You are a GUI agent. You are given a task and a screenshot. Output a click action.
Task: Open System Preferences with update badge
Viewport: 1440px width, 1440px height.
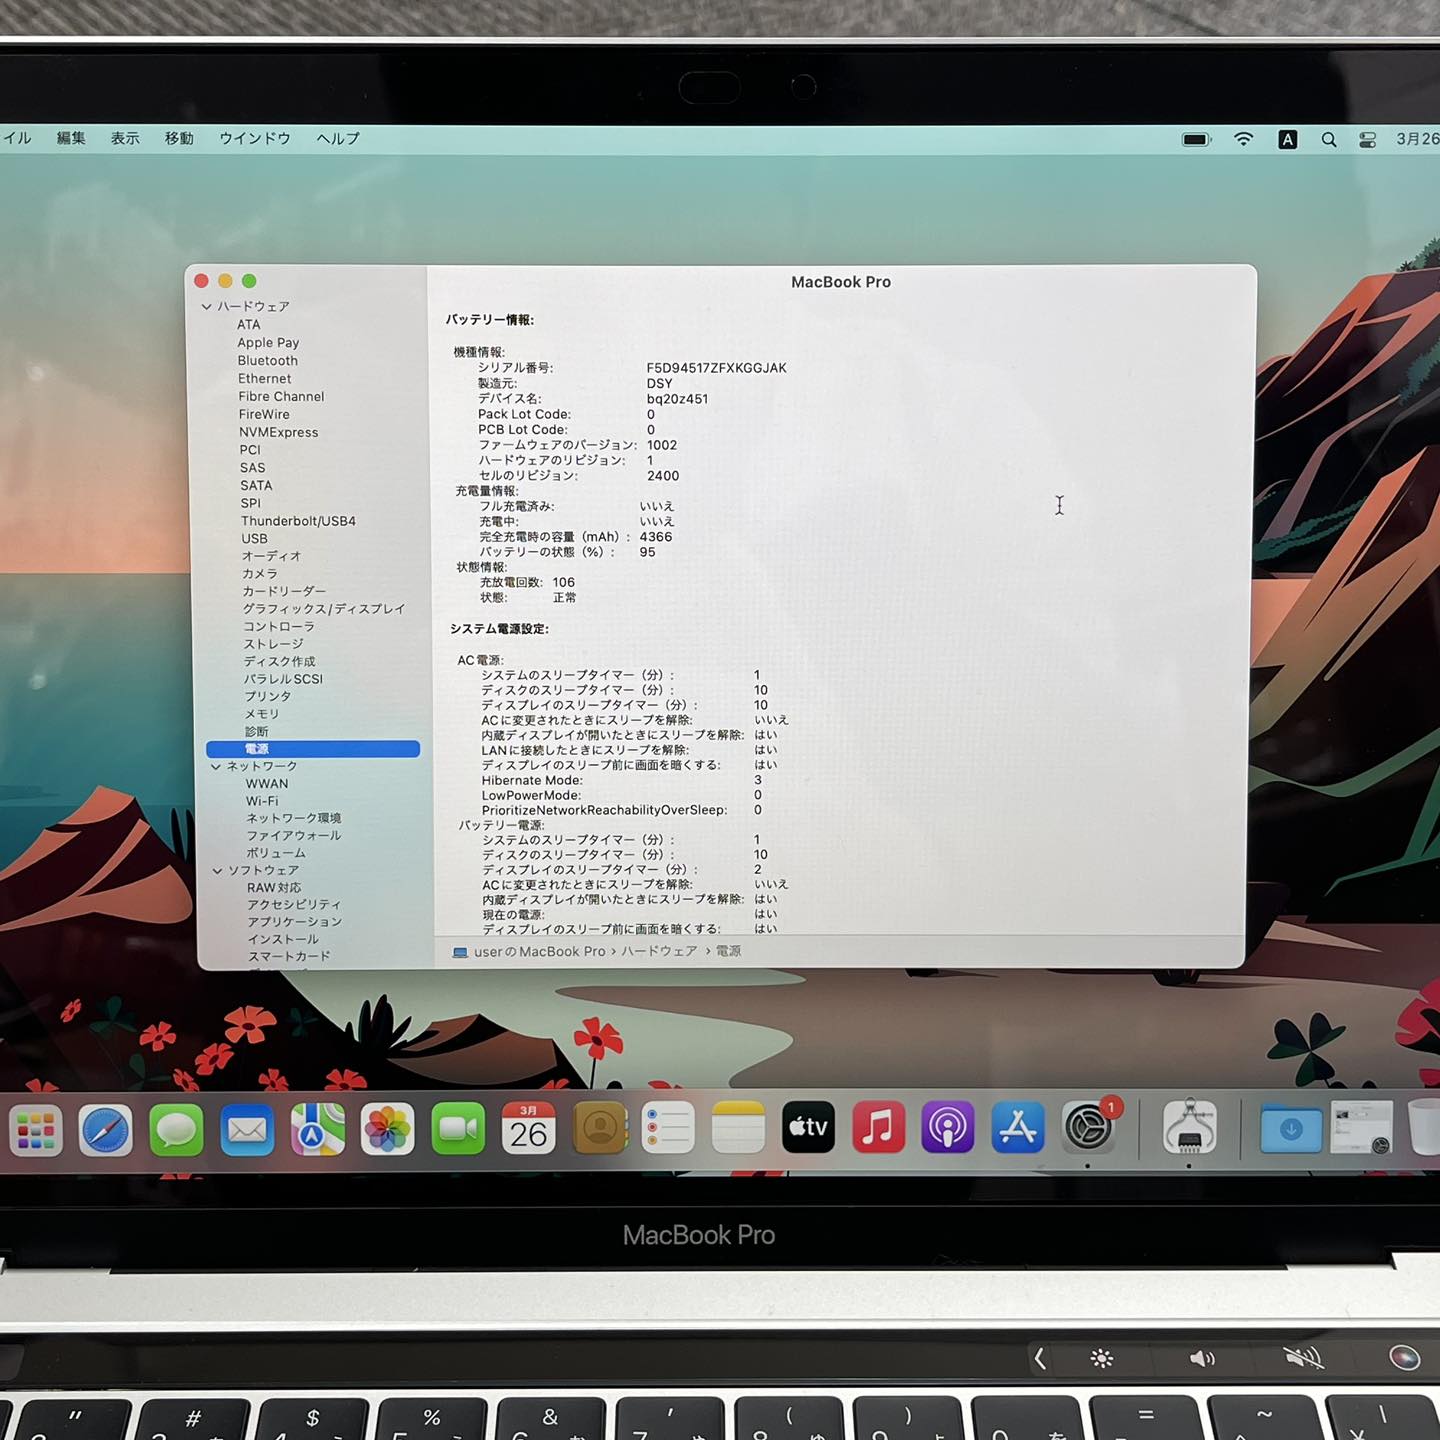click(1088, 1128)
